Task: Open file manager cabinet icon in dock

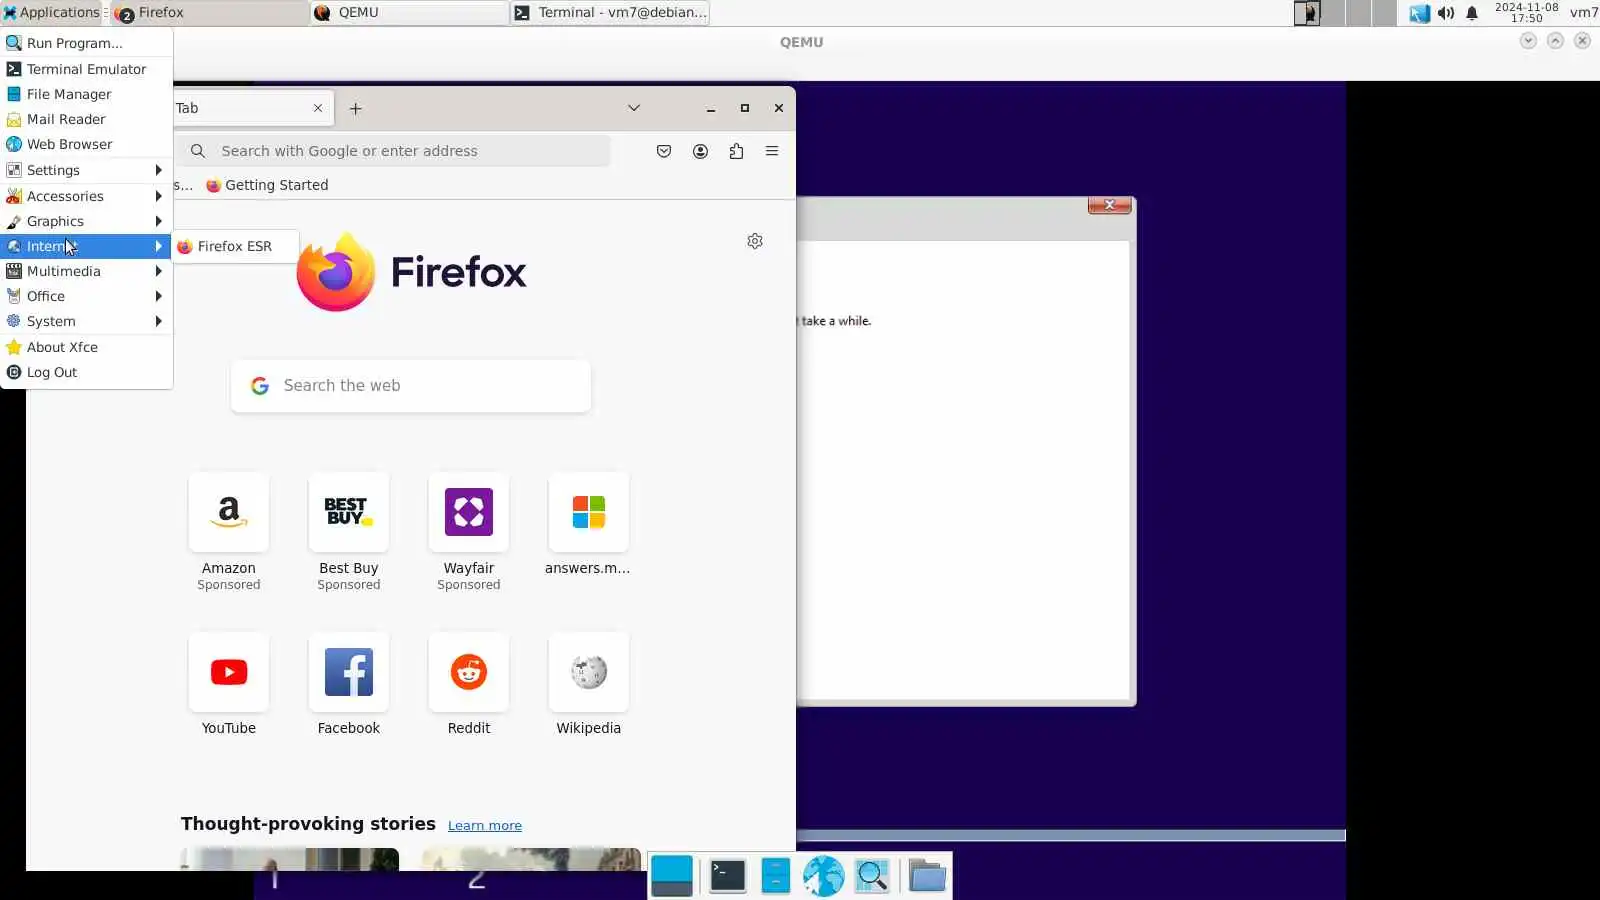Action: pos(776,876)
